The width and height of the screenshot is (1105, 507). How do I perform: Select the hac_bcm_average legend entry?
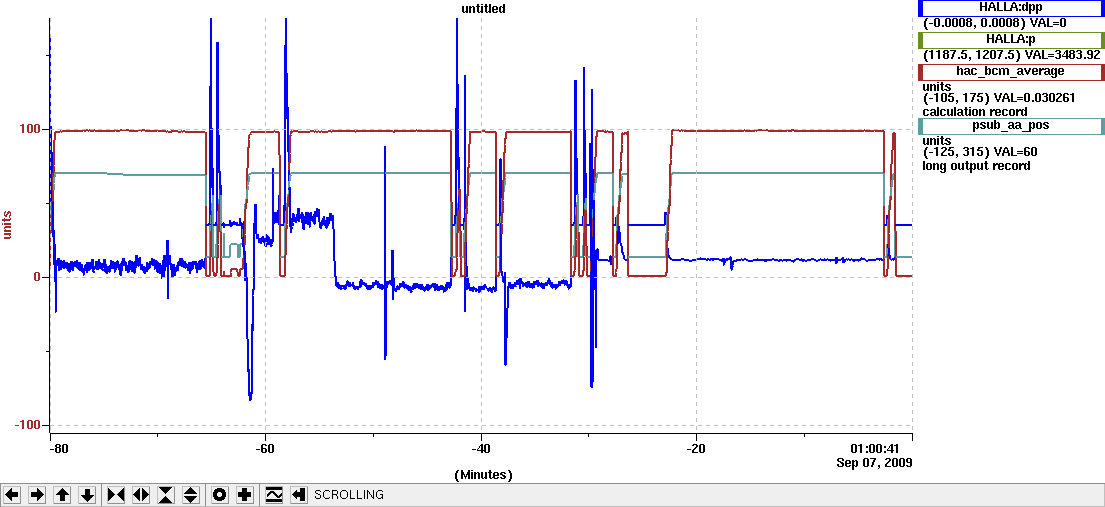[1011, 71]
